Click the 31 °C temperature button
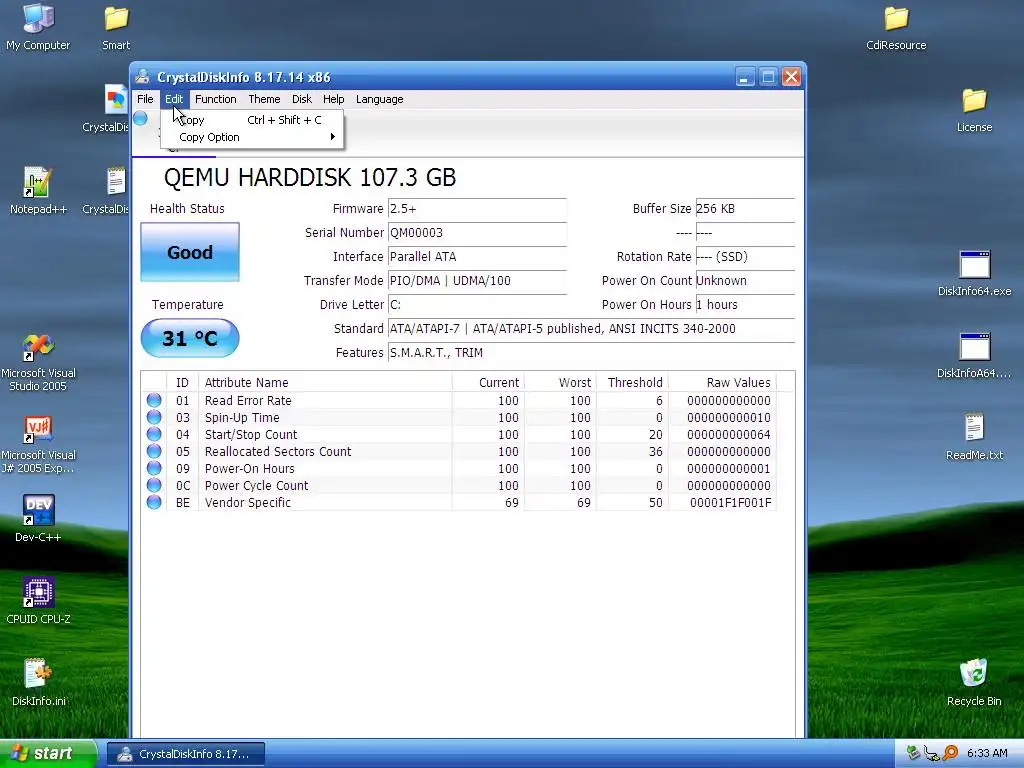The width and height of the screenshot is (1024, 768). coord(190,338)
